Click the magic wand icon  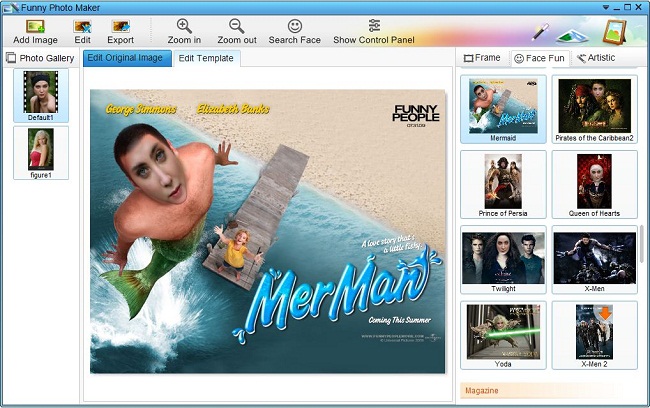[x=540, y=32]
